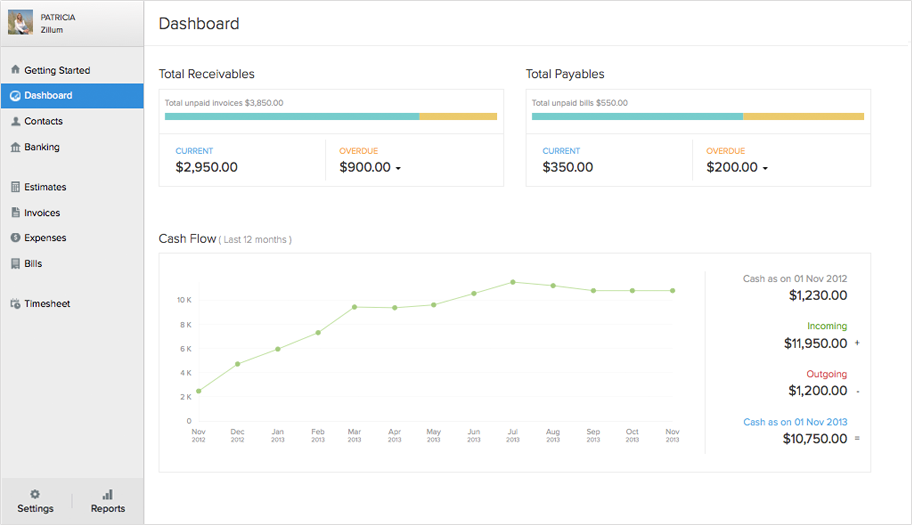Viewport: 912px width, 525px height.
Task: Click the Timesheet clock icon
Action: 15,304
